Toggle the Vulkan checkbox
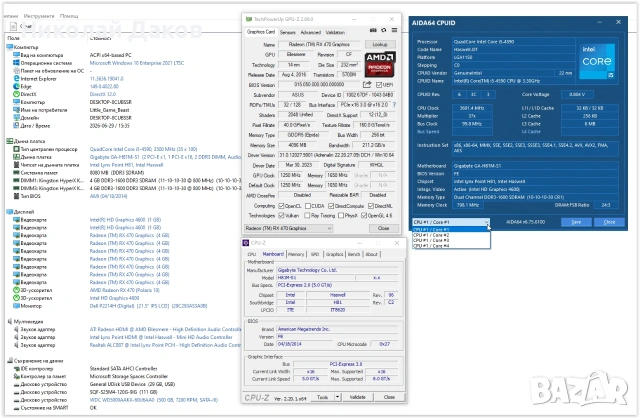 [x=281, y=216]
